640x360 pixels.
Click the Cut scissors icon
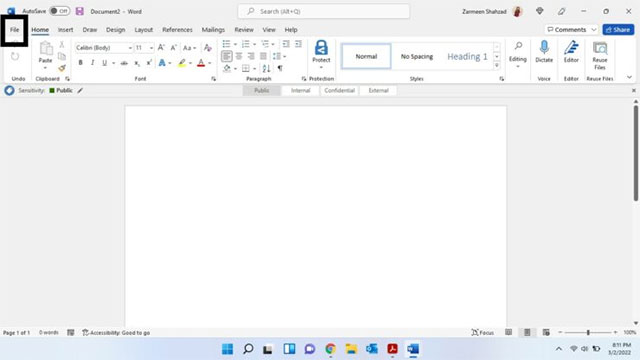[x=62, y=44]
